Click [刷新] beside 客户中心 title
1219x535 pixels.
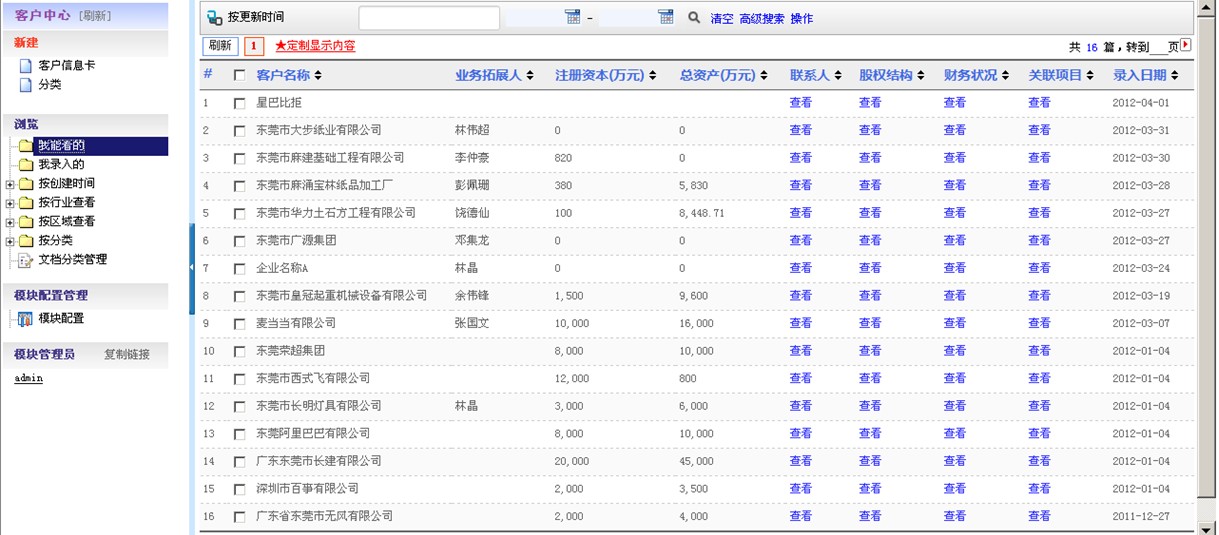(x=95, y=16)
